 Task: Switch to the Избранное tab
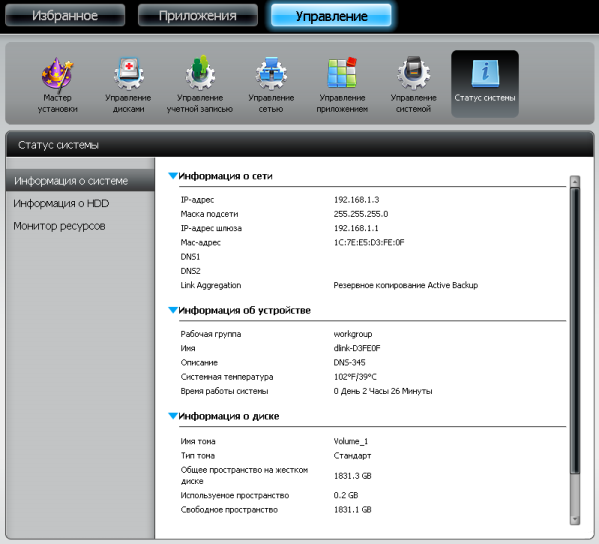click(x=65, y=15)
